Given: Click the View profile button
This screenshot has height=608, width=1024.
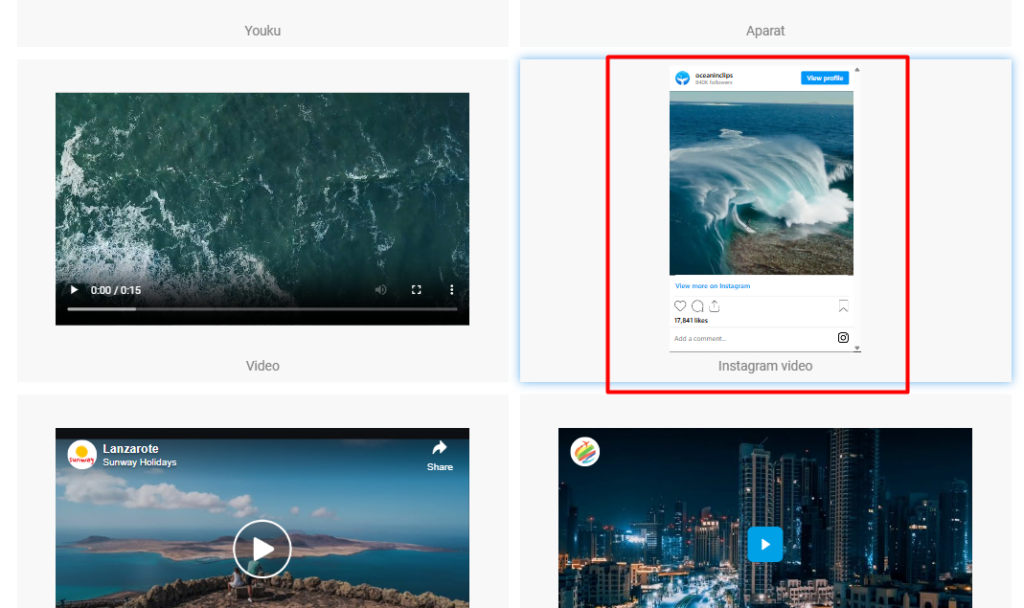Looking at the screenshot, I should pos(825,78).
